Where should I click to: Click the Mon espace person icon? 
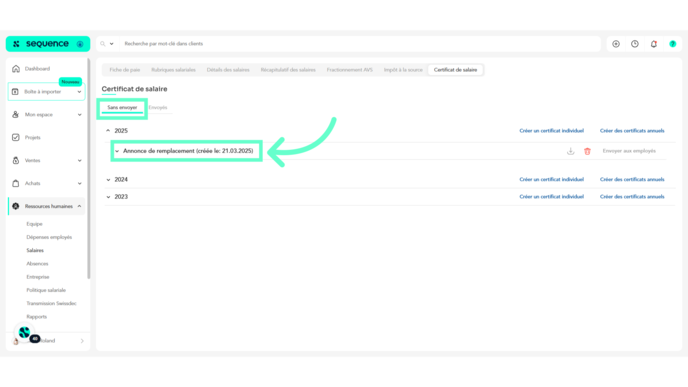click(15, 115)
